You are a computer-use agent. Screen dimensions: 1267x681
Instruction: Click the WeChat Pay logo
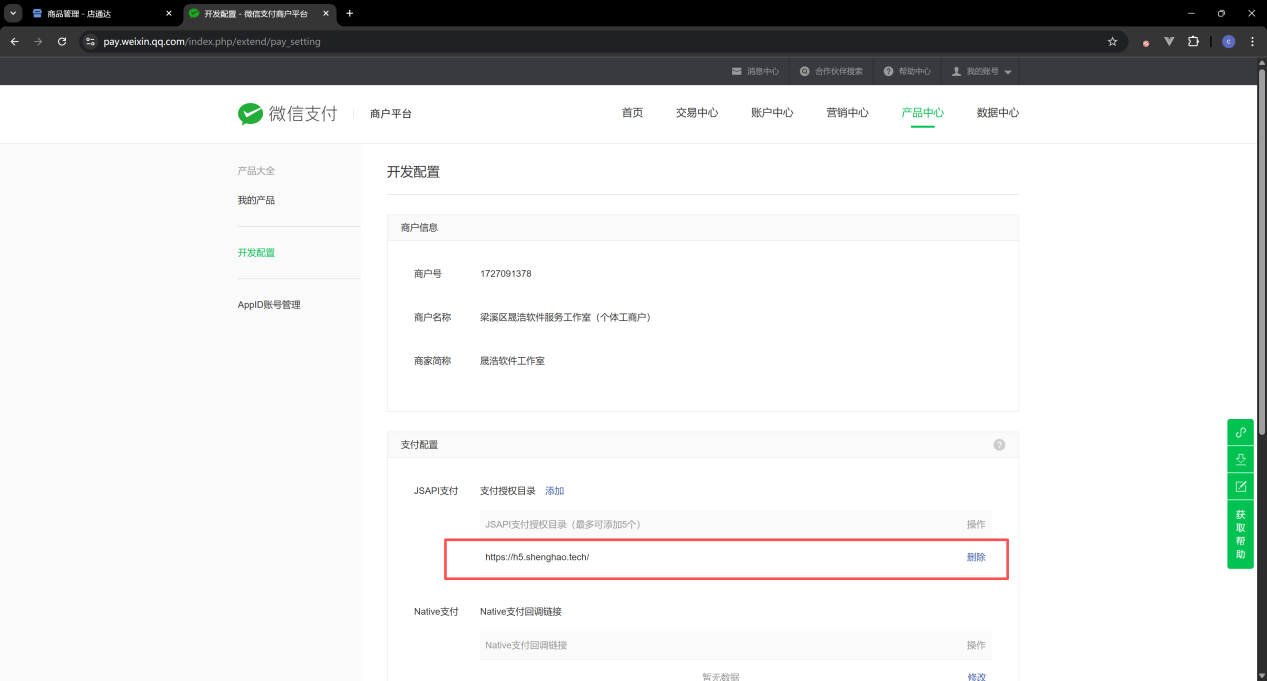(287, 113)
